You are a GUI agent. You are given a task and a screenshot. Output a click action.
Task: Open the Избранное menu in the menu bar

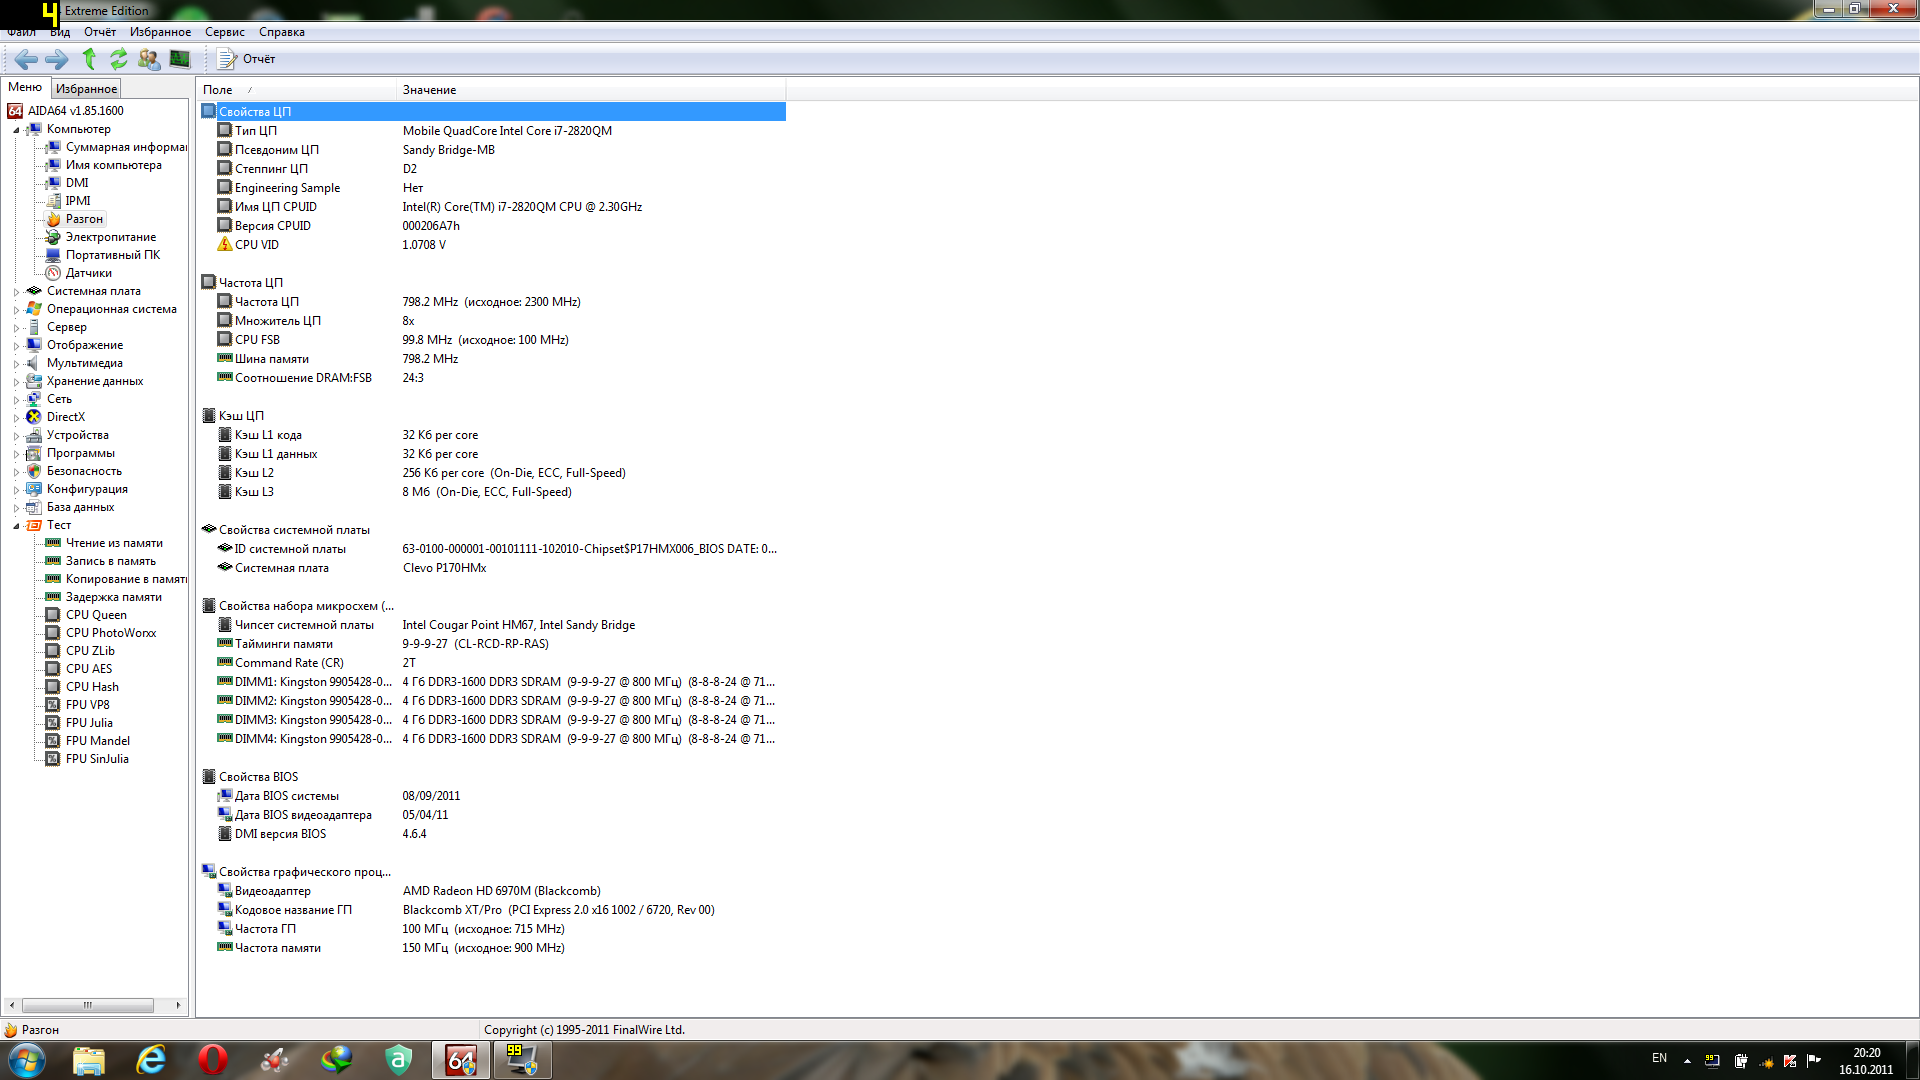(x=160, y=32)
